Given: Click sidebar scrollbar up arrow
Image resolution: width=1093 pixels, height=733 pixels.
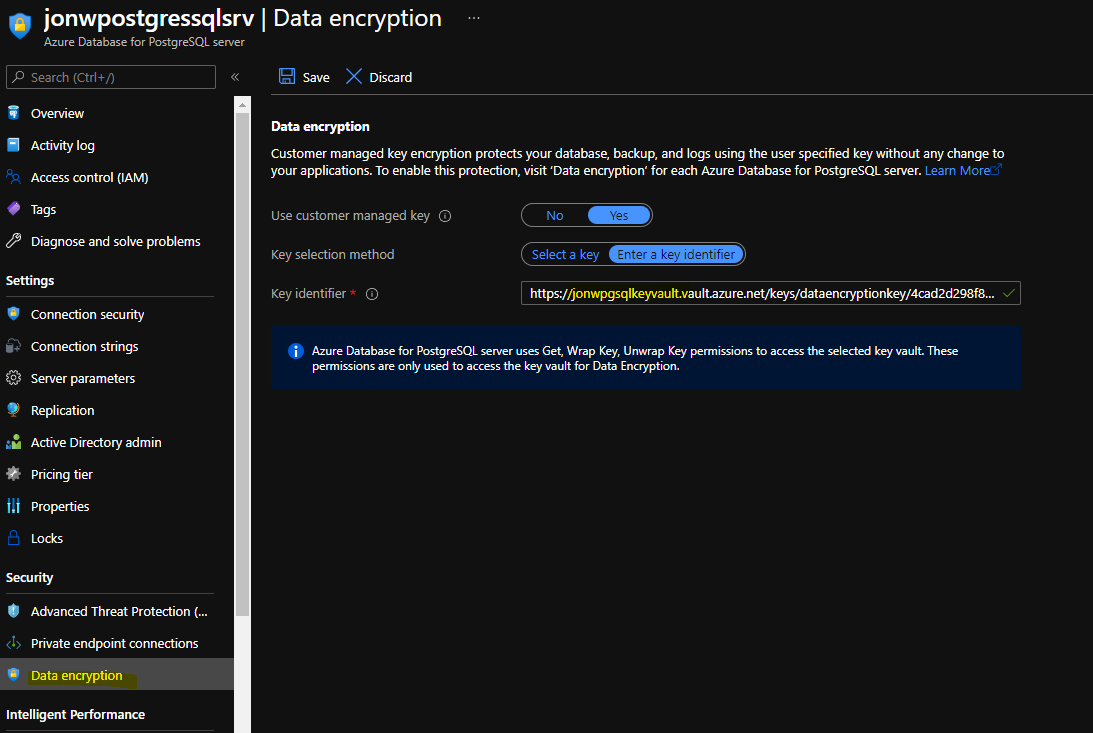Looking at the screenshot, I should pyautogui.click(x=243, y=105).
